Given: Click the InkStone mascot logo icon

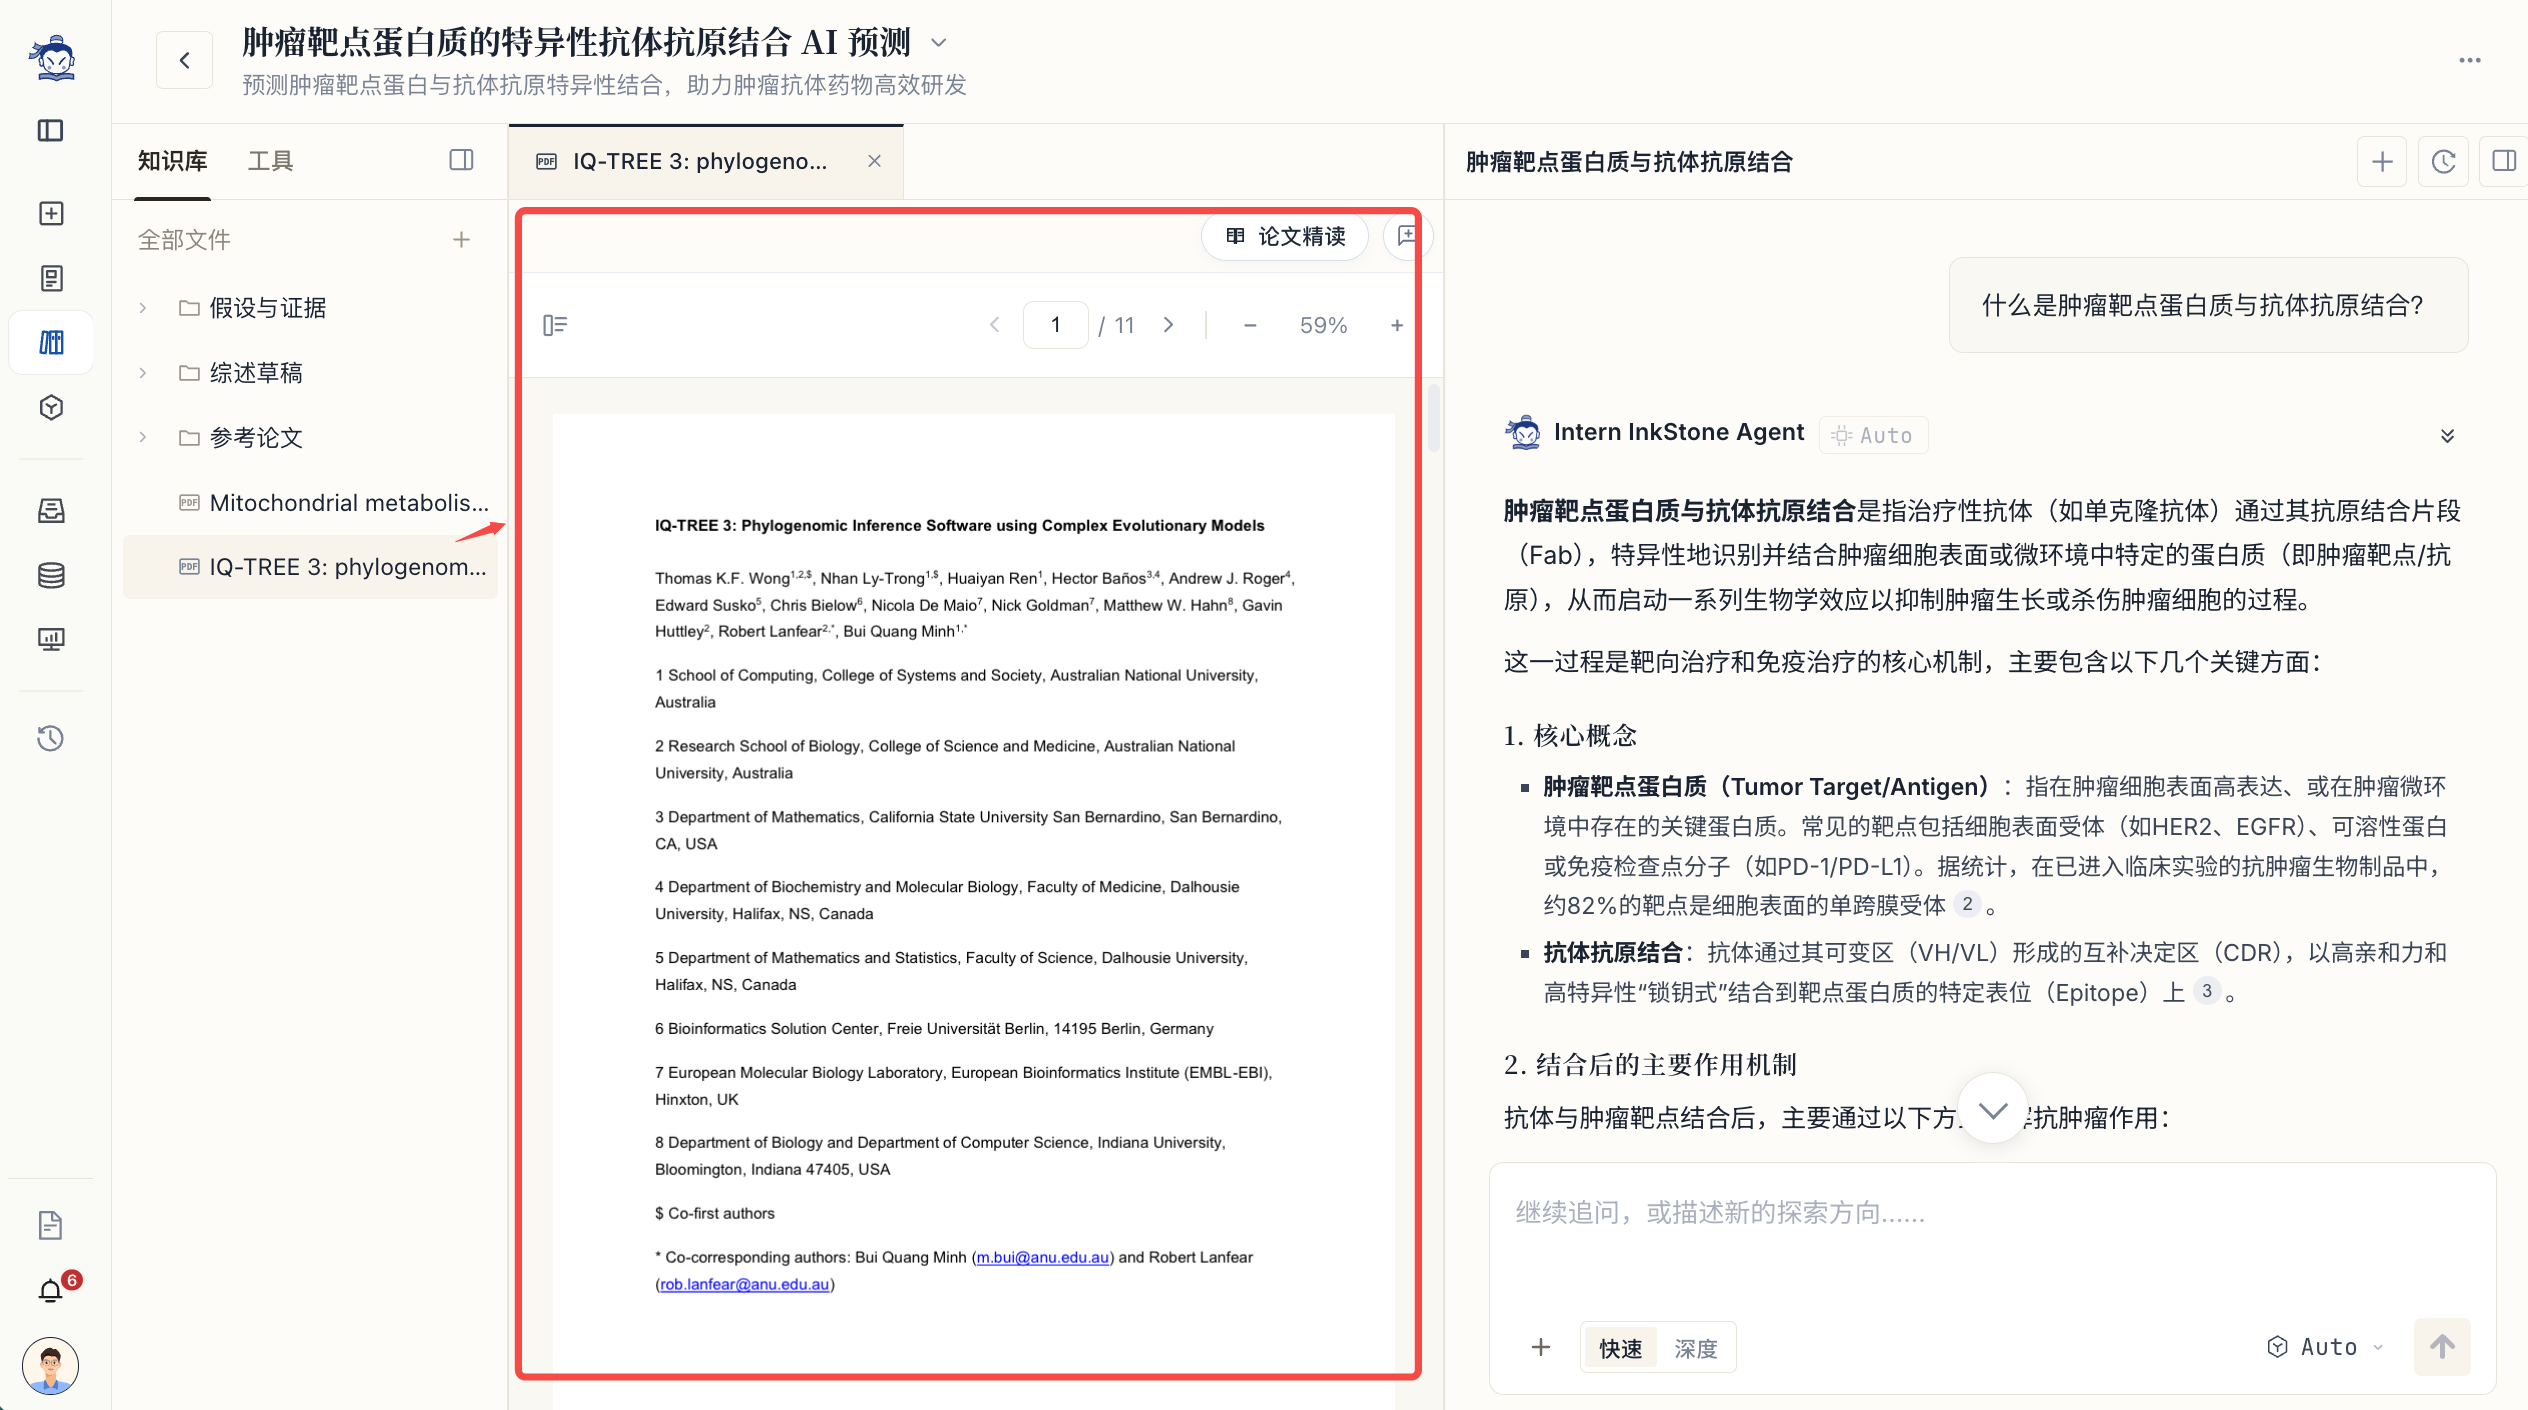Looking at the screenshot, I should pos(52,58).
